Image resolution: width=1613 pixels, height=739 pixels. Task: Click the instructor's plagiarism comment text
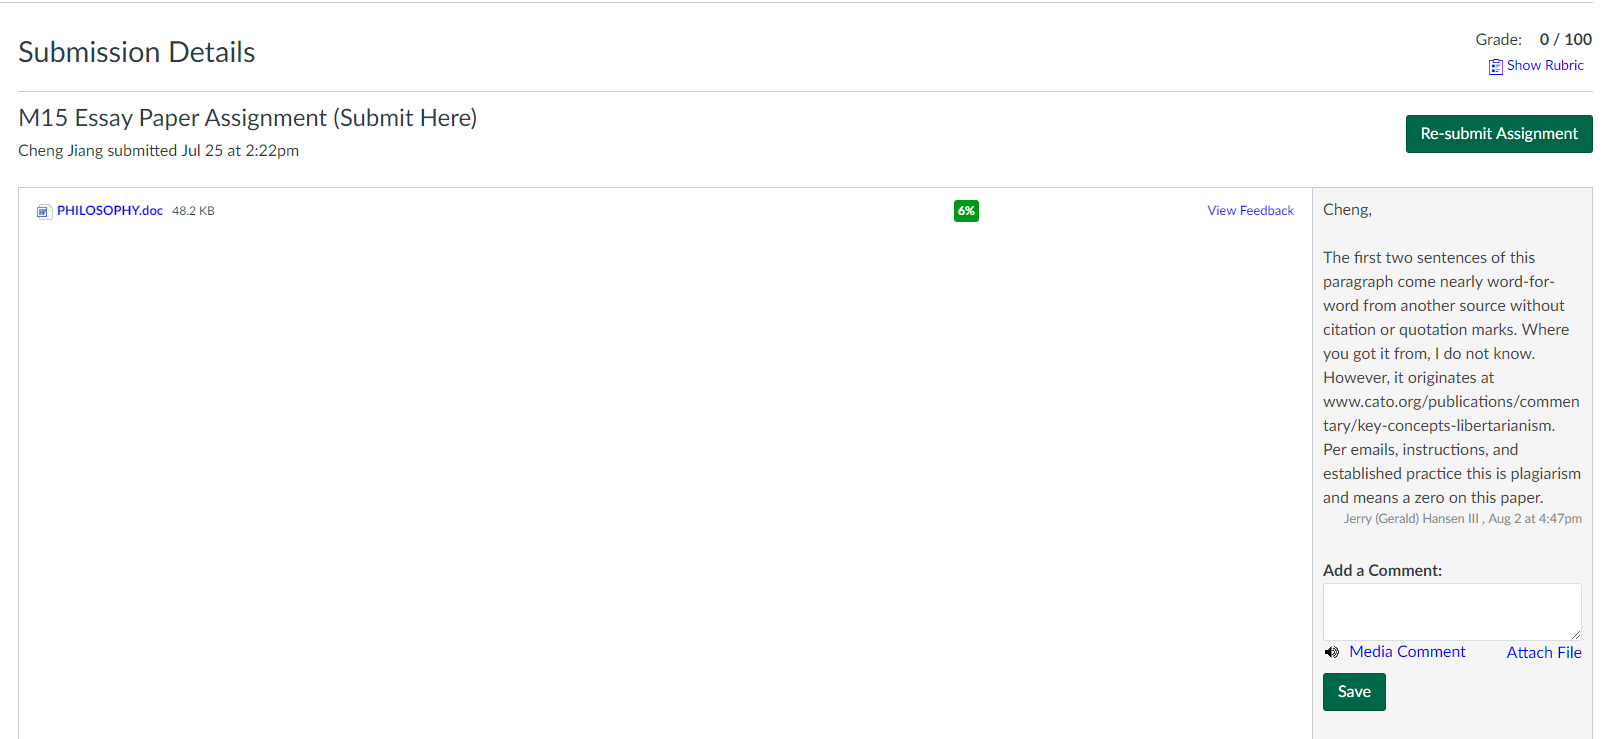coord(1452,378)
